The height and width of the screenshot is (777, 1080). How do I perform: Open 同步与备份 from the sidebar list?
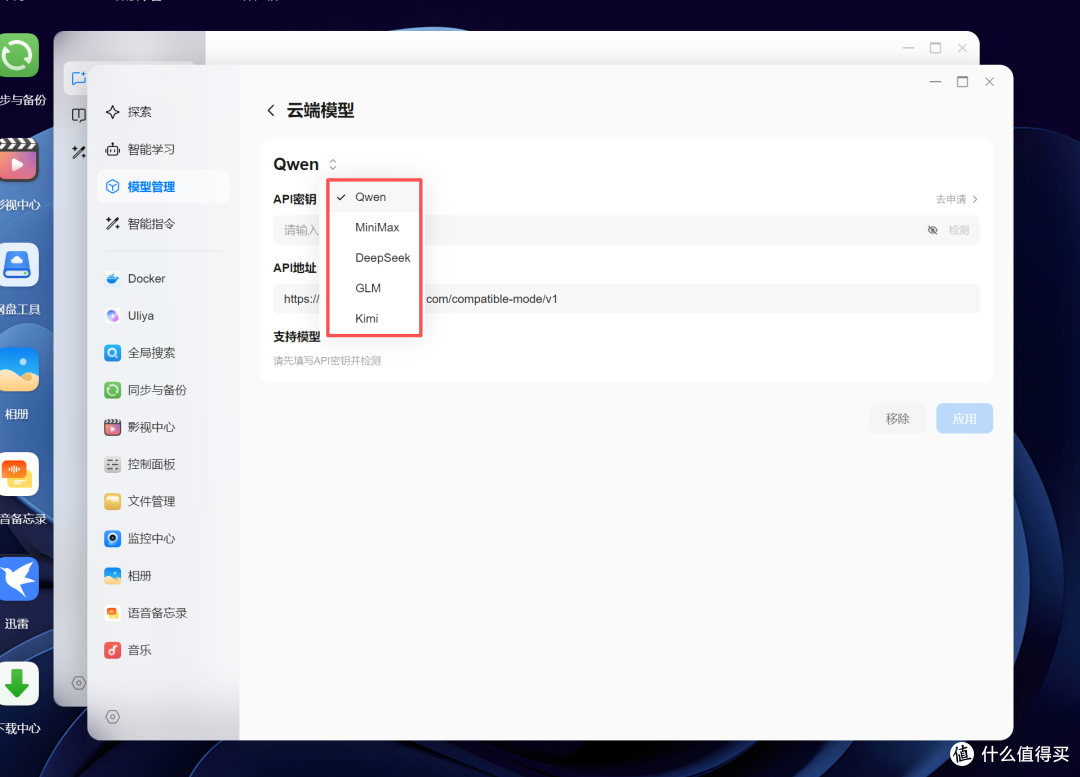point(163,390)
